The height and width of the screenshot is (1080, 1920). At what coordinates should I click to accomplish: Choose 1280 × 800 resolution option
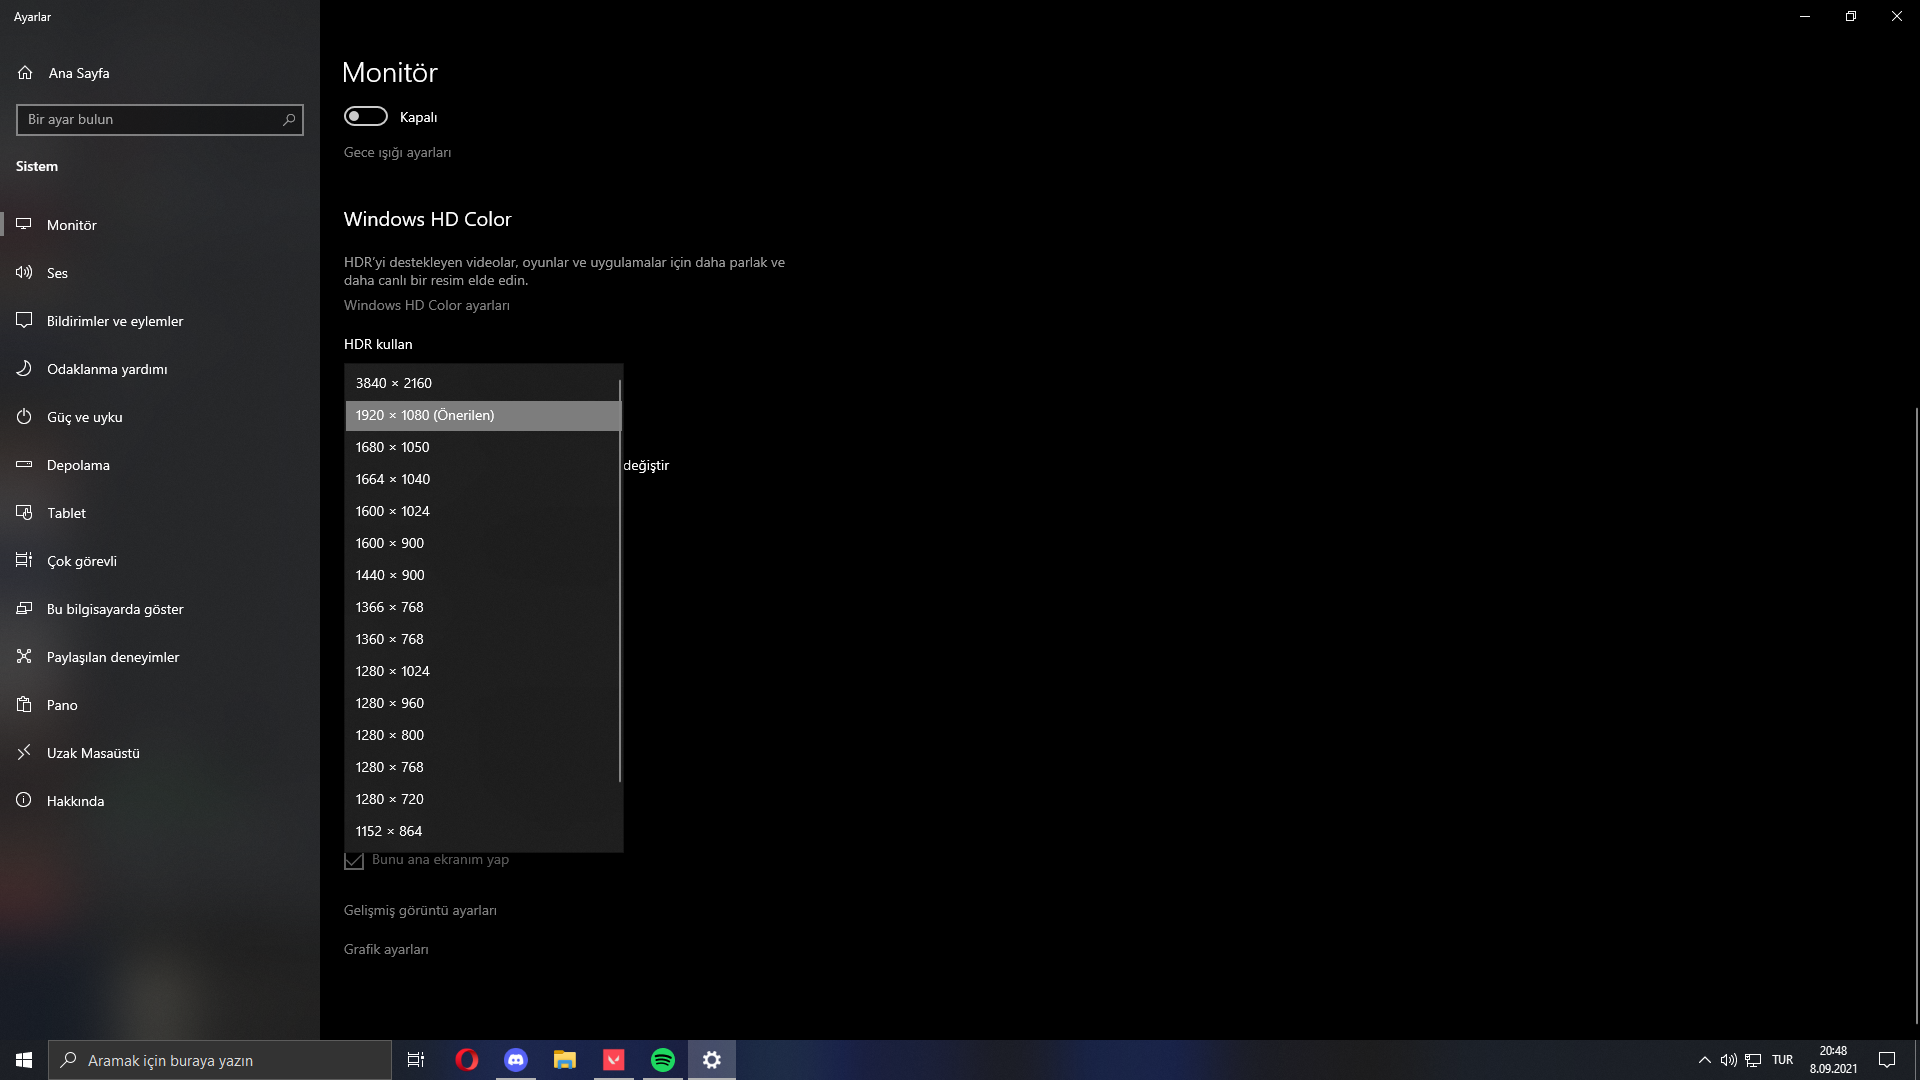[483, 735]
